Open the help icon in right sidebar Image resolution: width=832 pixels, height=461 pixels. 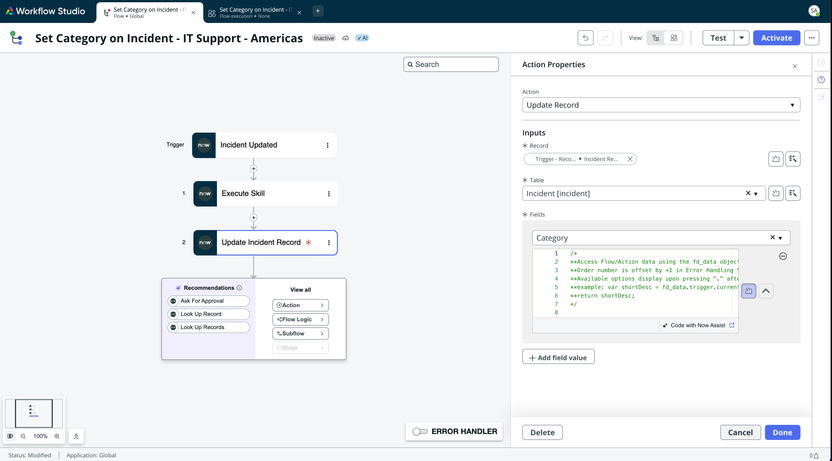pos(821,80)
